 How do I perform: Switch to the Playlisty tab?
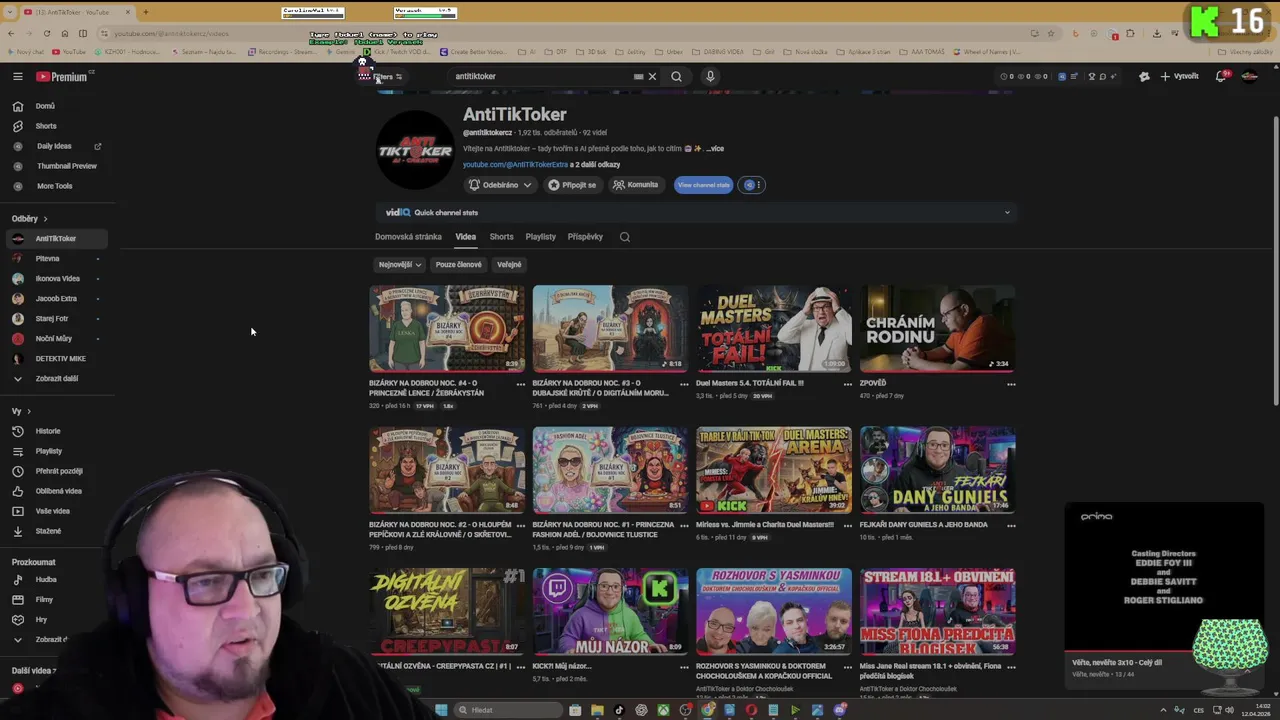(x=540, y=237)
